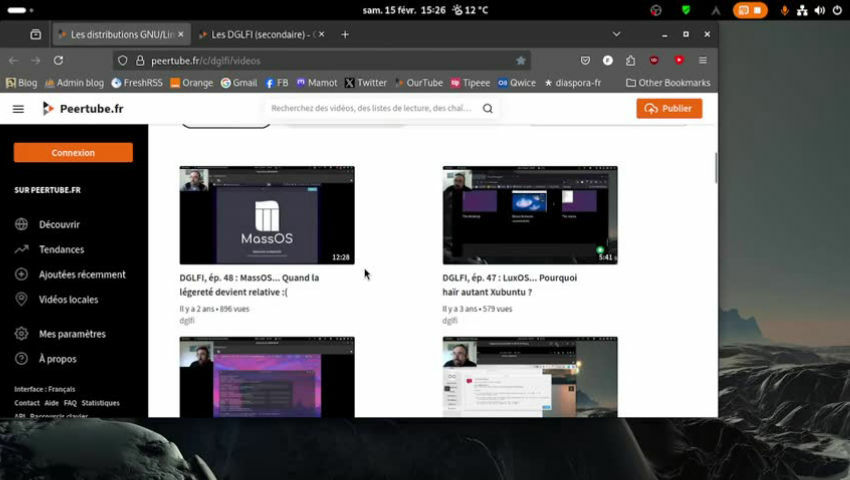This screenshot has height=480, width=850.
Task: Open the Gmail bookmark
Action: pos(239,83)
